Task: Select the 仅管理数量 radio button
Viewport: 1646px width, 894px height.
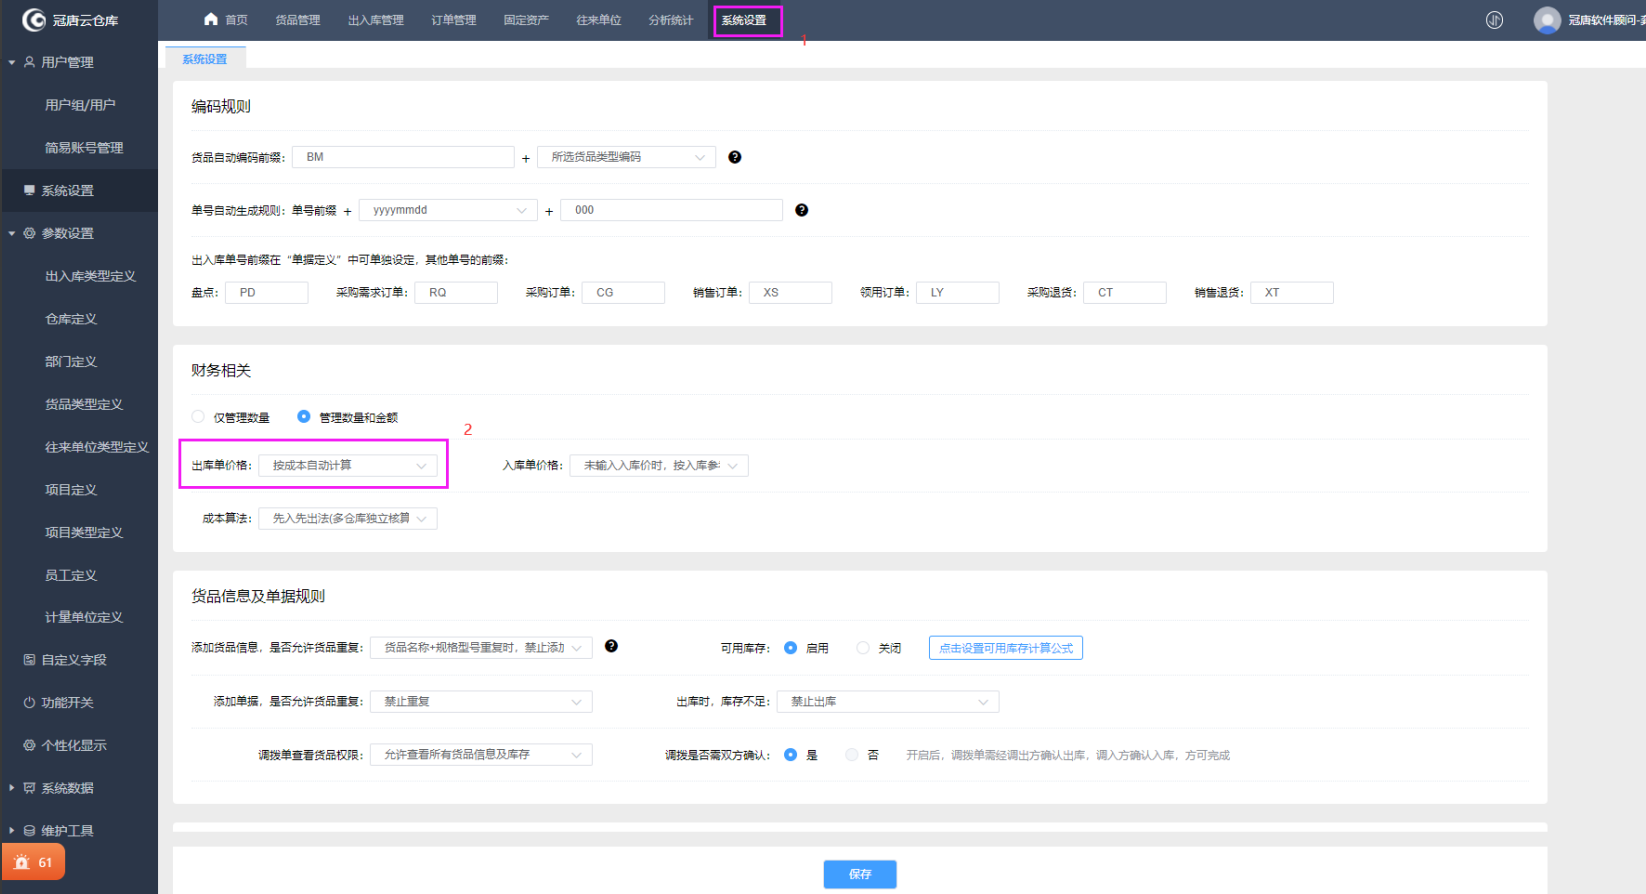Action: (198, 417)
